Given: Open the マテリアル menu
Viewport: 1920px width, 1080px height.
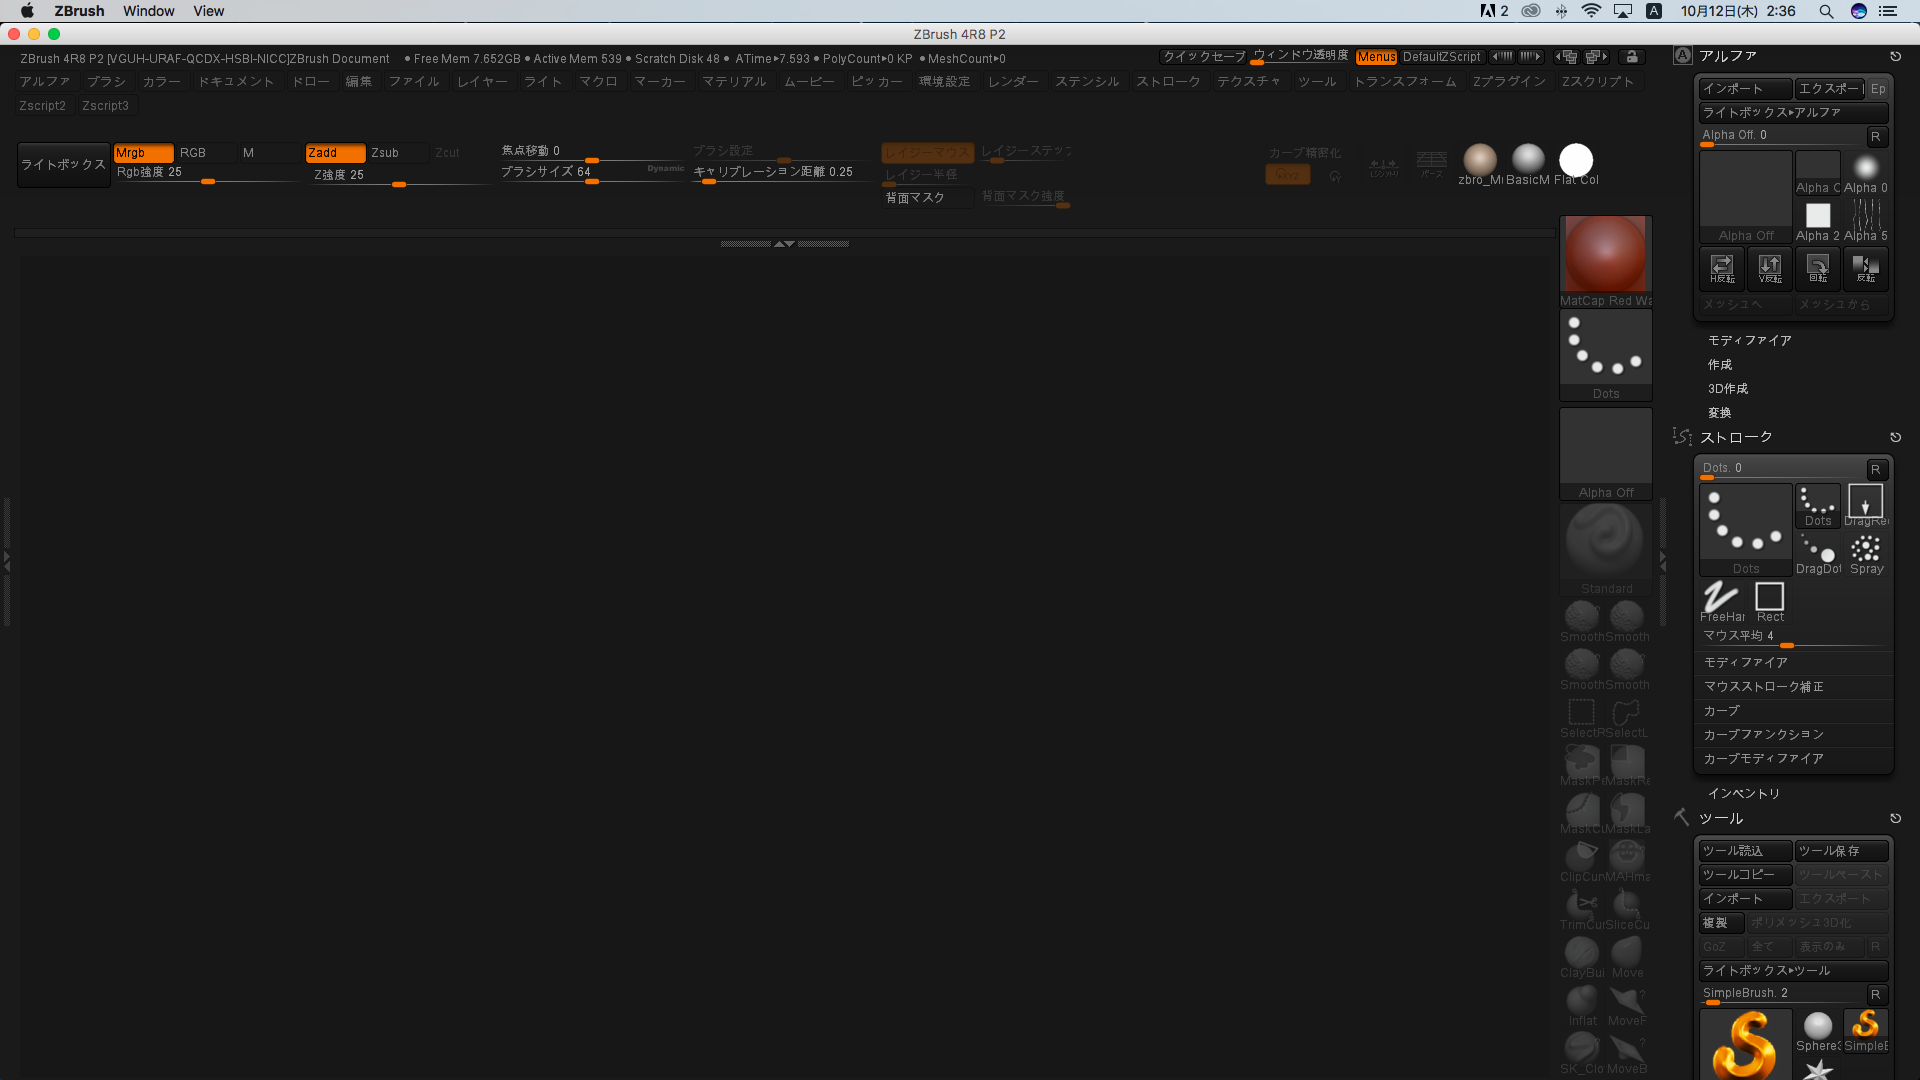Looking at the screenshot, I should coord(733,82).
